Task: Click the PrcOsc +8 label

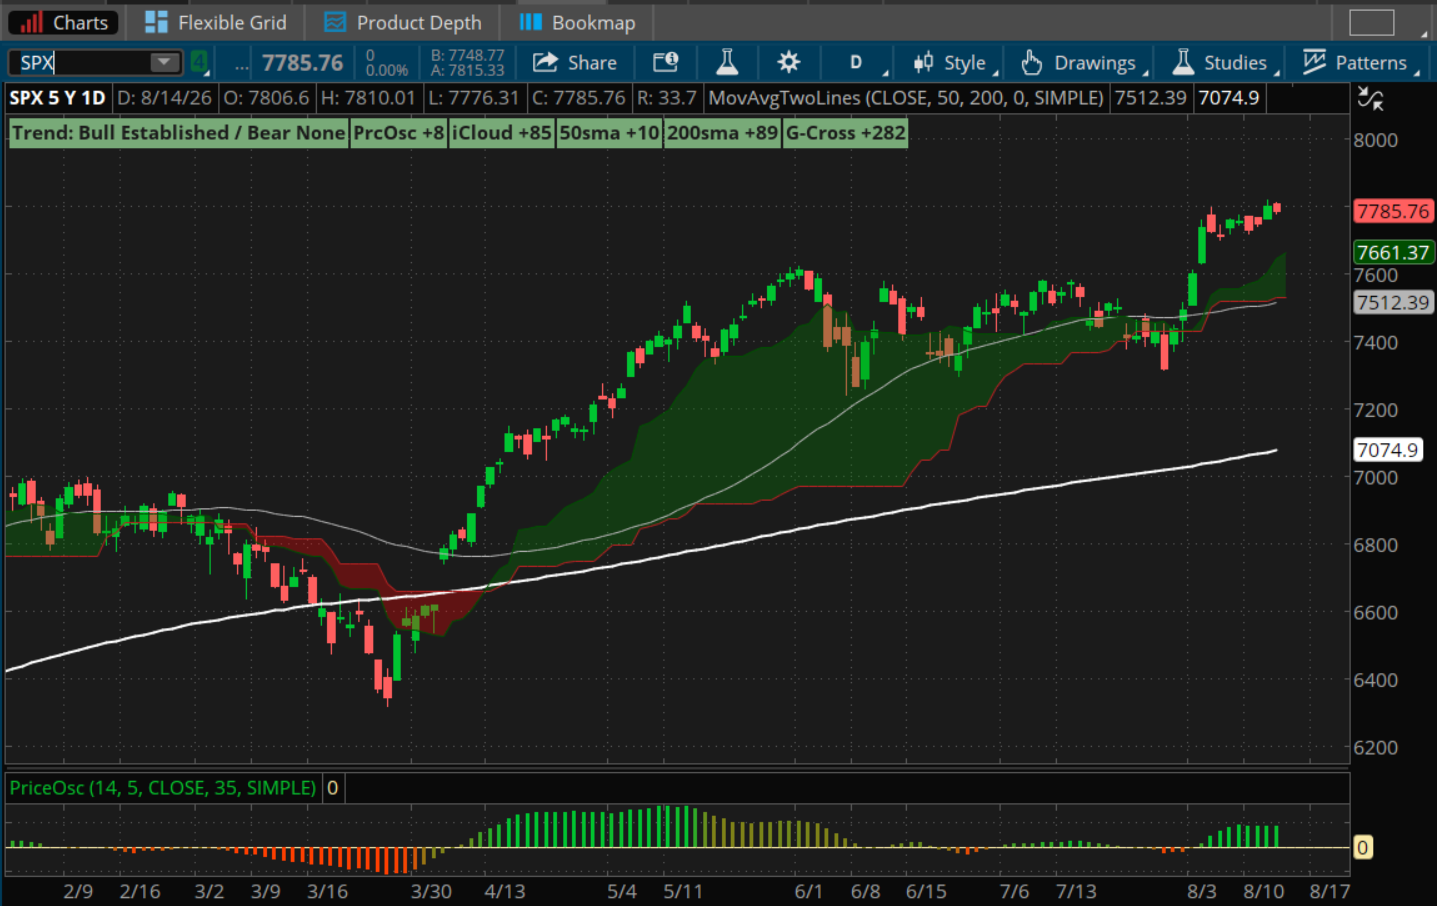Action: pyautogui.click(x=399, y=133)
